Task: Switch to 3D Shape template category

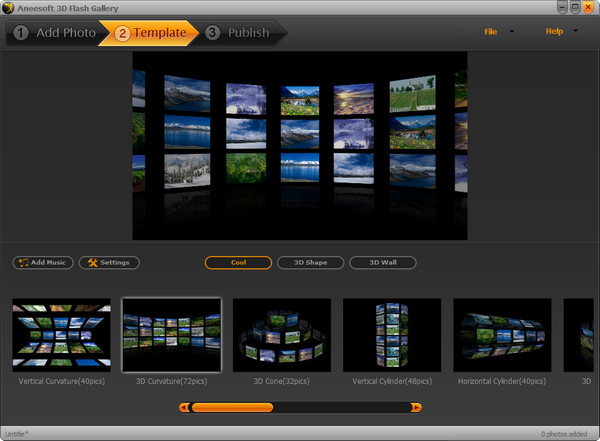Action: [310, 263]
